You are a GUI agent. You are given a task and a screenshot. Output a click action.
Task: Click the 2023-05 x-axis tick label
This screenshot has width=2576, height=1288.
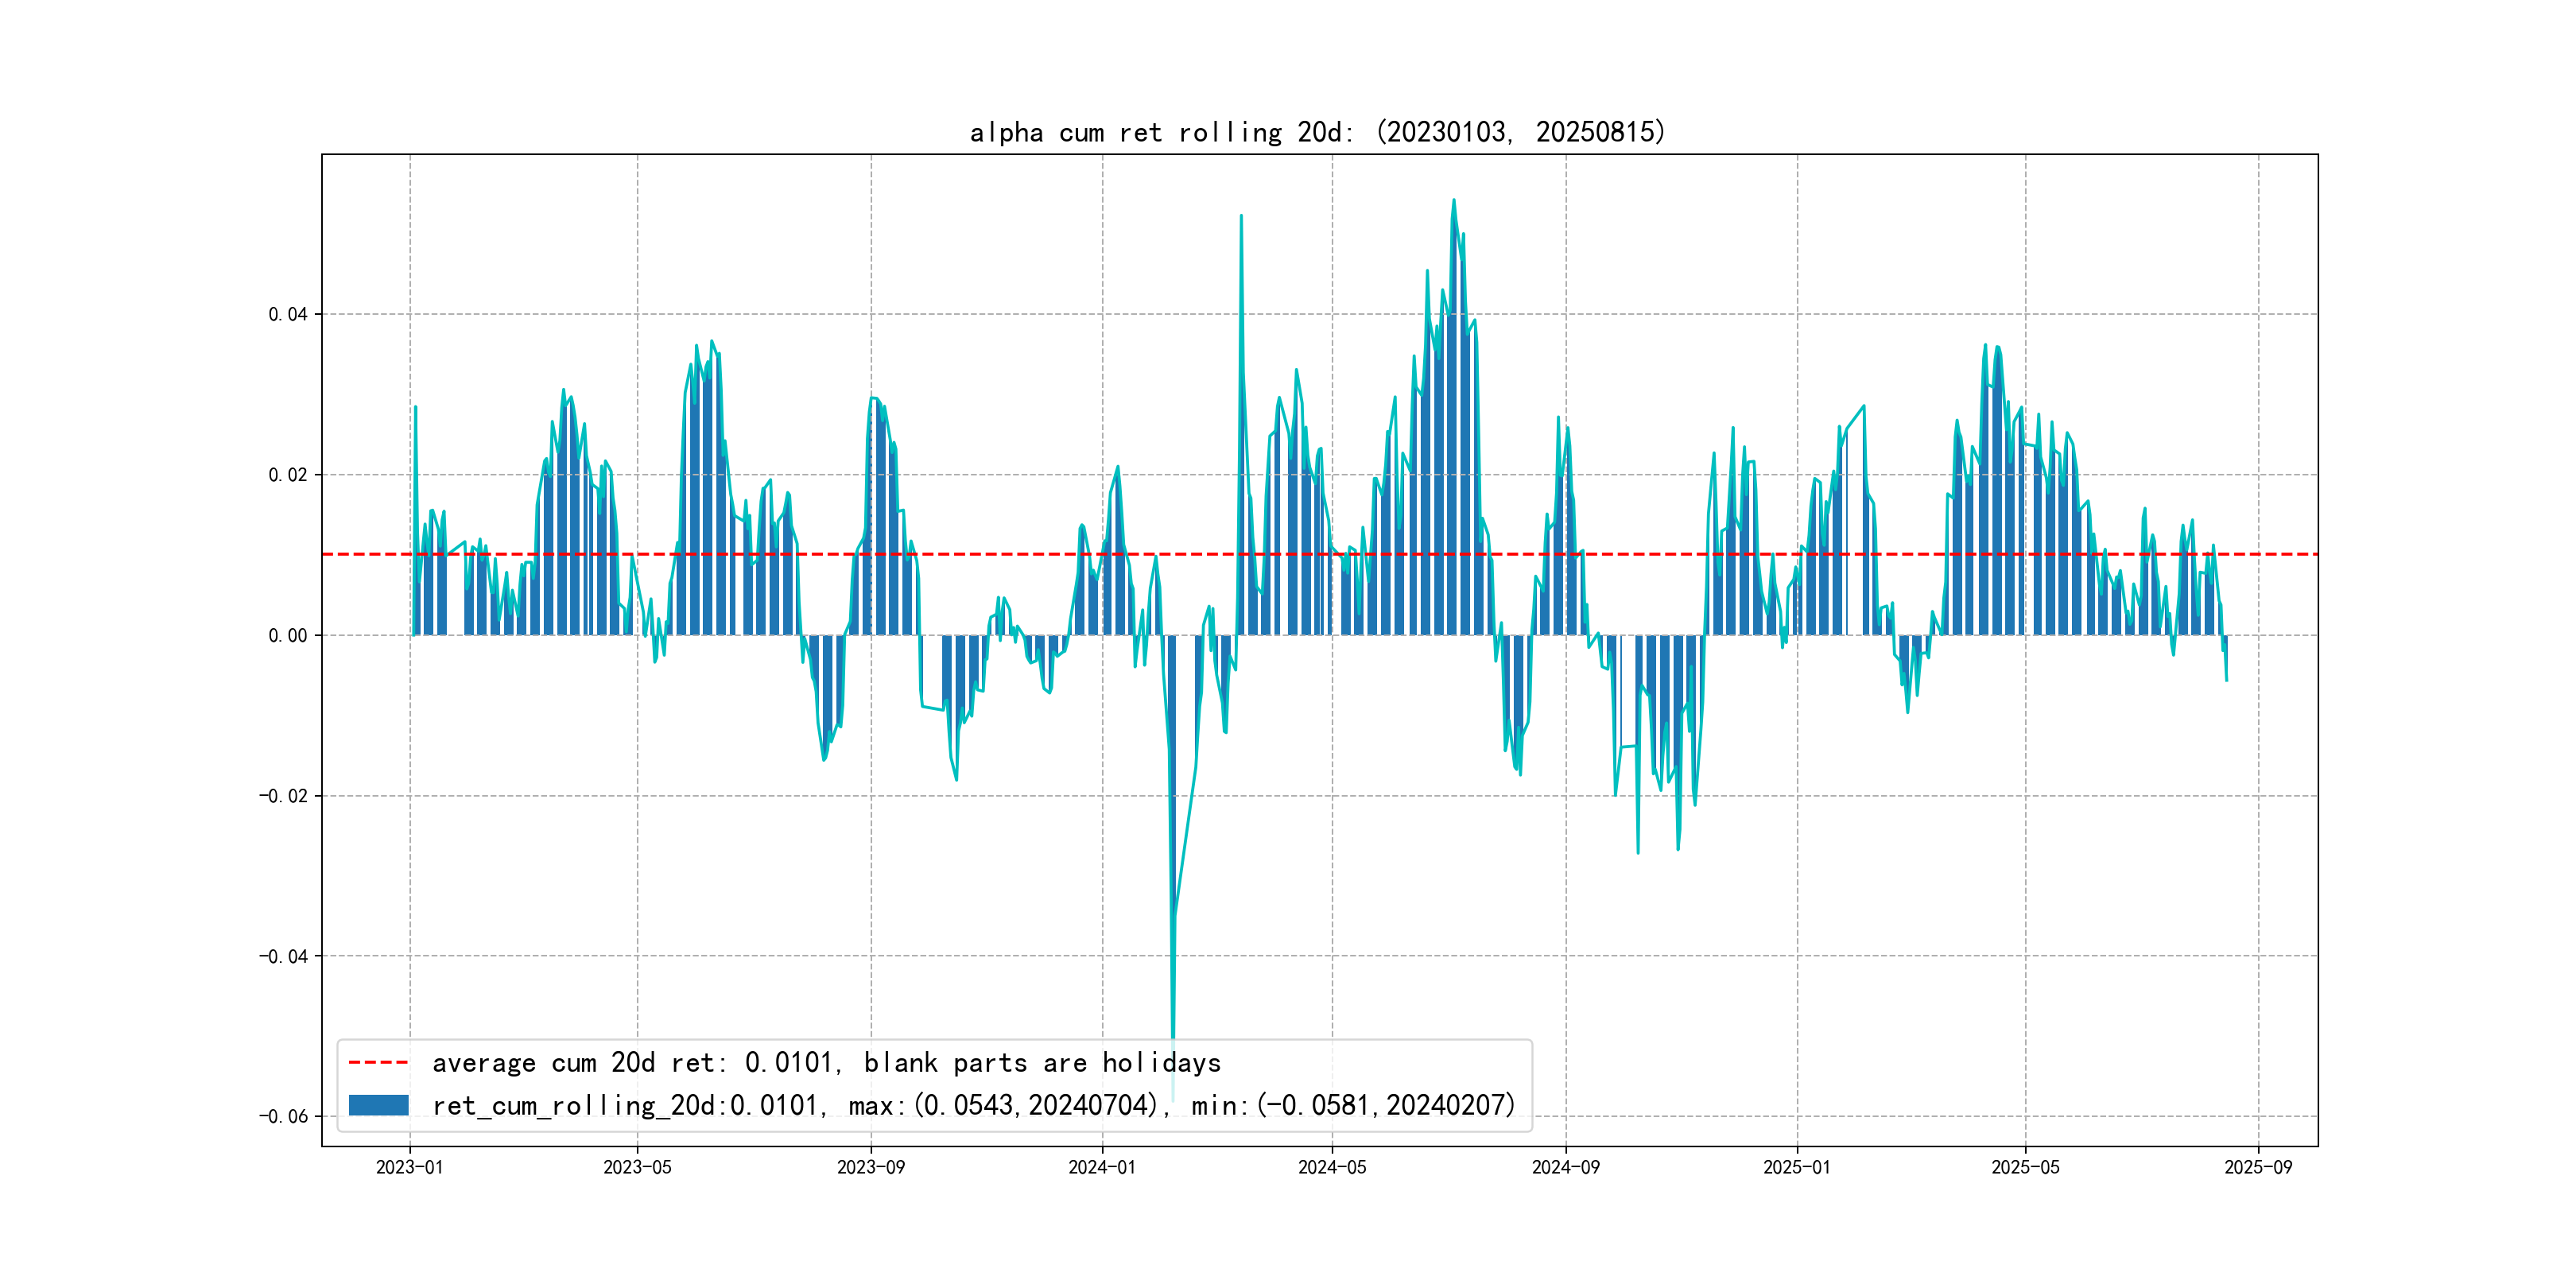click(x=637, y=1168)
